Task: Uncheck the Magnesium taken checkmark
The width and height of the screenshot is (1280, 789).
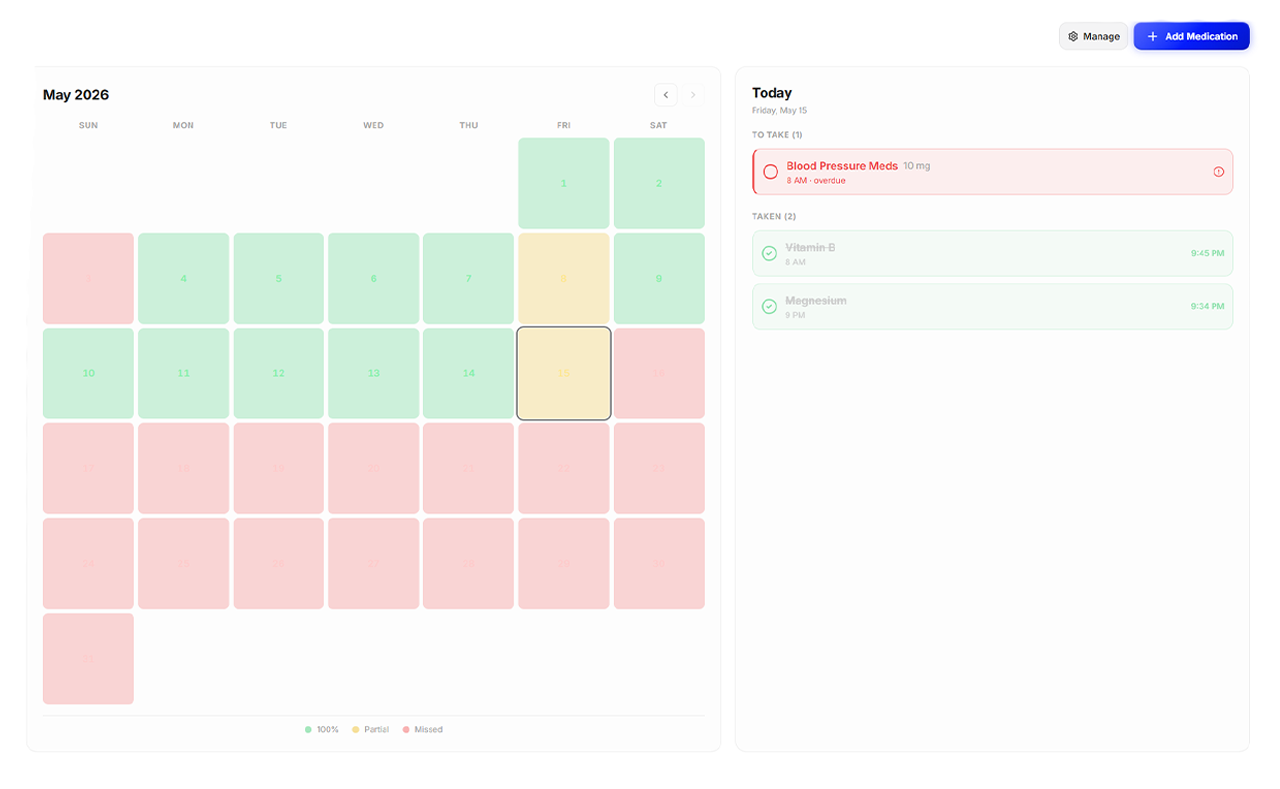Action: (769, 307)
